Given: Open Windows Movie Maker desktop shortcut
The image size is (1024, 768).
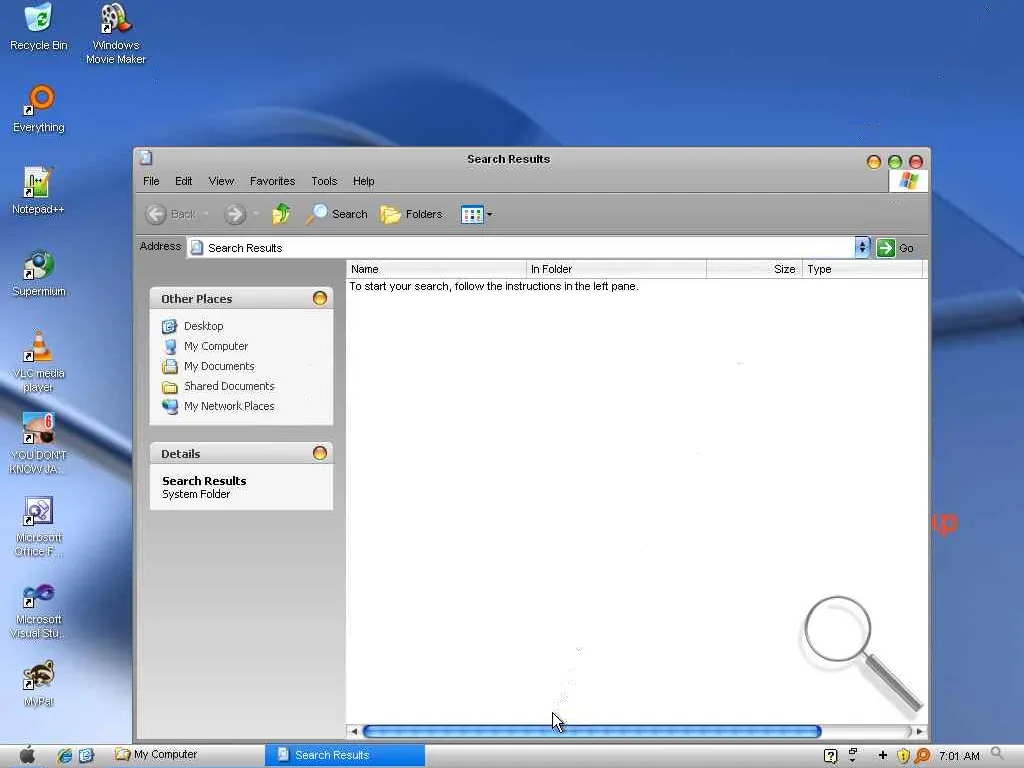Looking at the screenshot, I should [116, 34].
